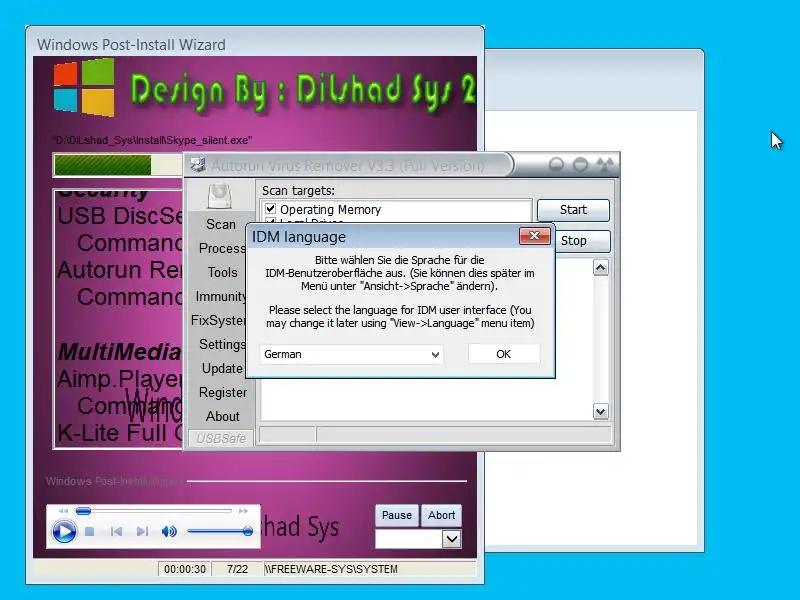The width and height of the screenshot is (800, 600).
Task: Click the 00:00:30 elapsed time status field
Action: (185, 569)
